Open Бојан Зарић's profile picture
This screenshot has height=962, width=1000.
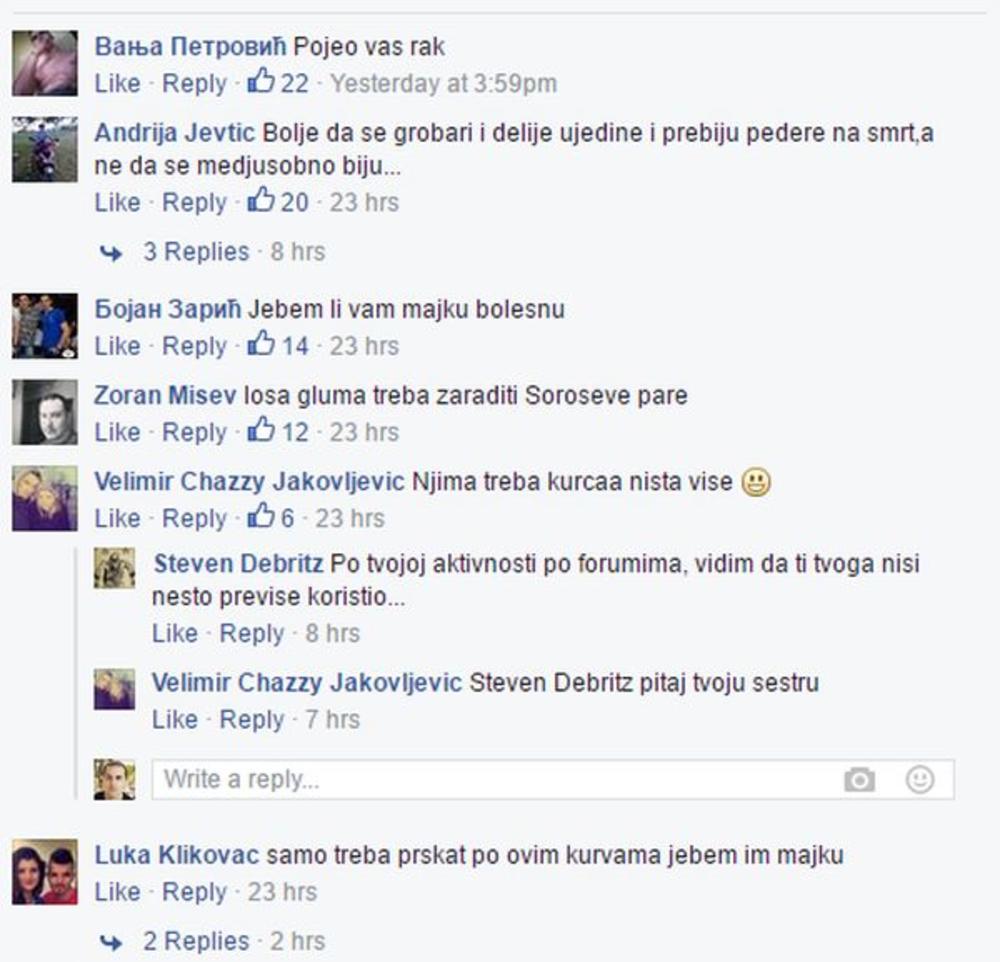[45, 326]
